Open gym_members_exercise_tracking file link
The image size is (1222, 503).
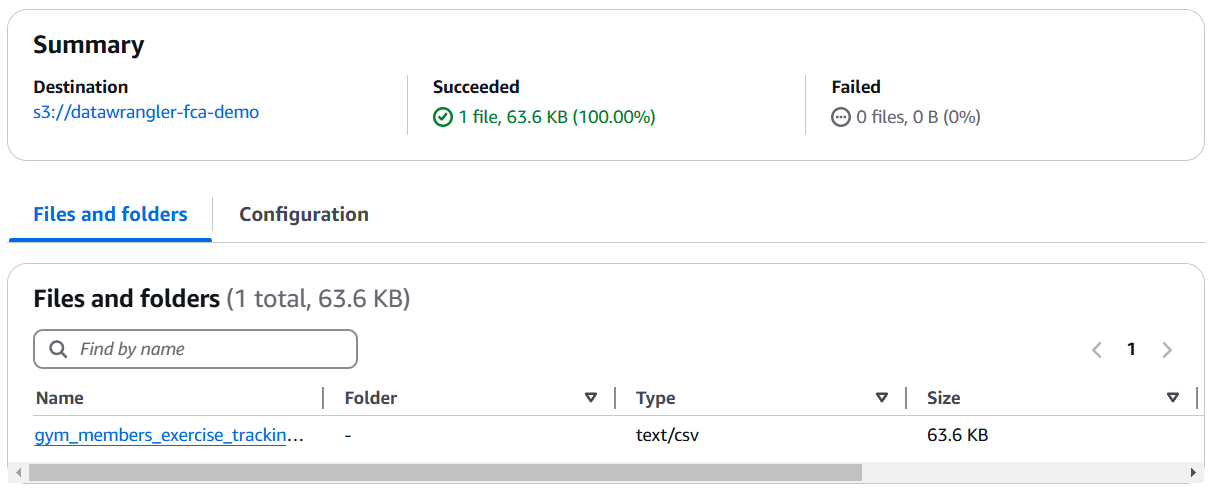[170, 436]
